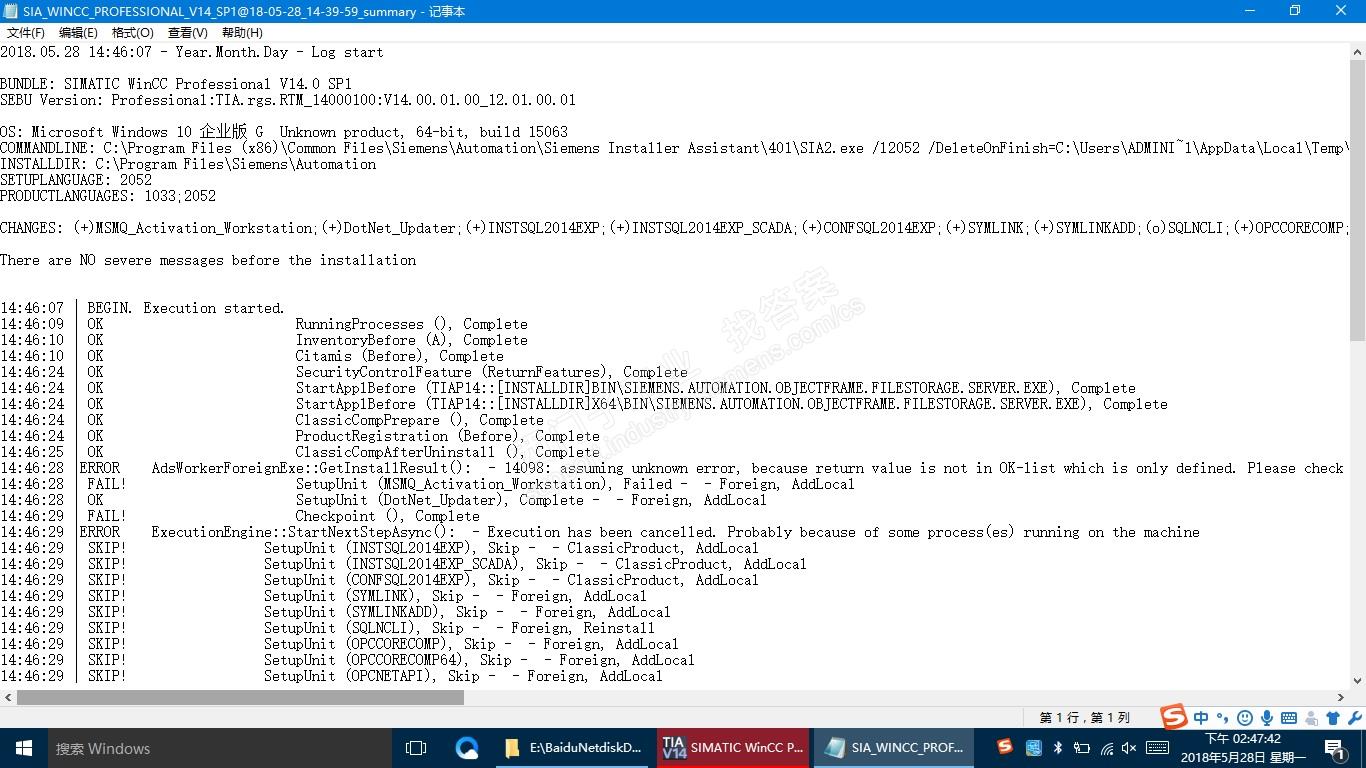Screen dimensions: 1366x768
Task: Click the 'SEBU Version' line
Action: click(288, 100)
